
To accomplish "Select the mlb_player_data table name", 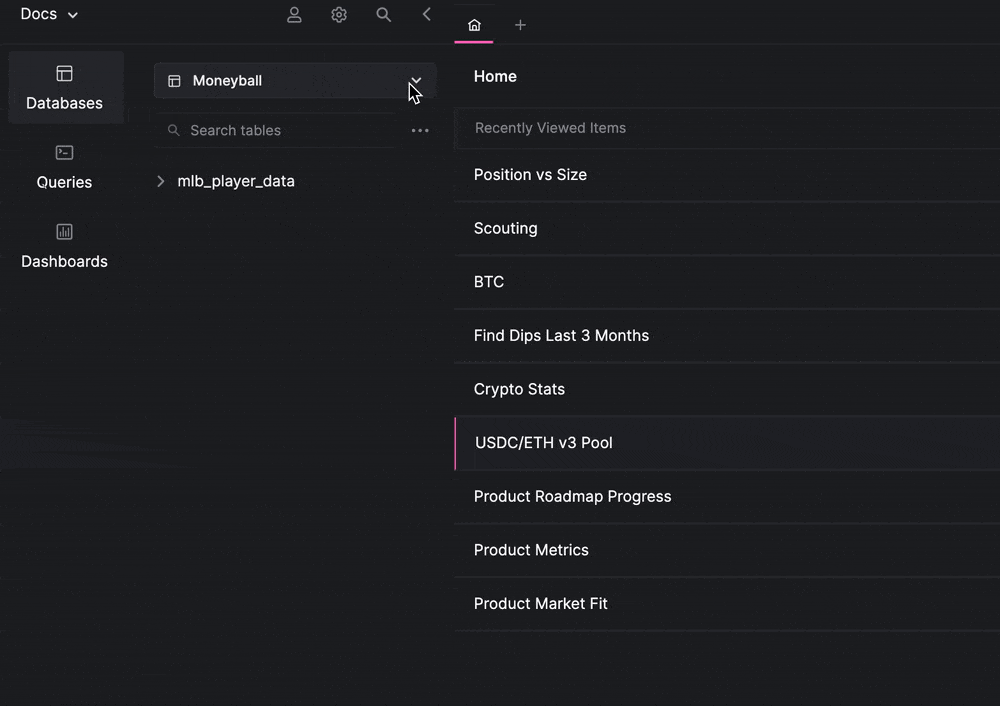I will coord(236,181).
